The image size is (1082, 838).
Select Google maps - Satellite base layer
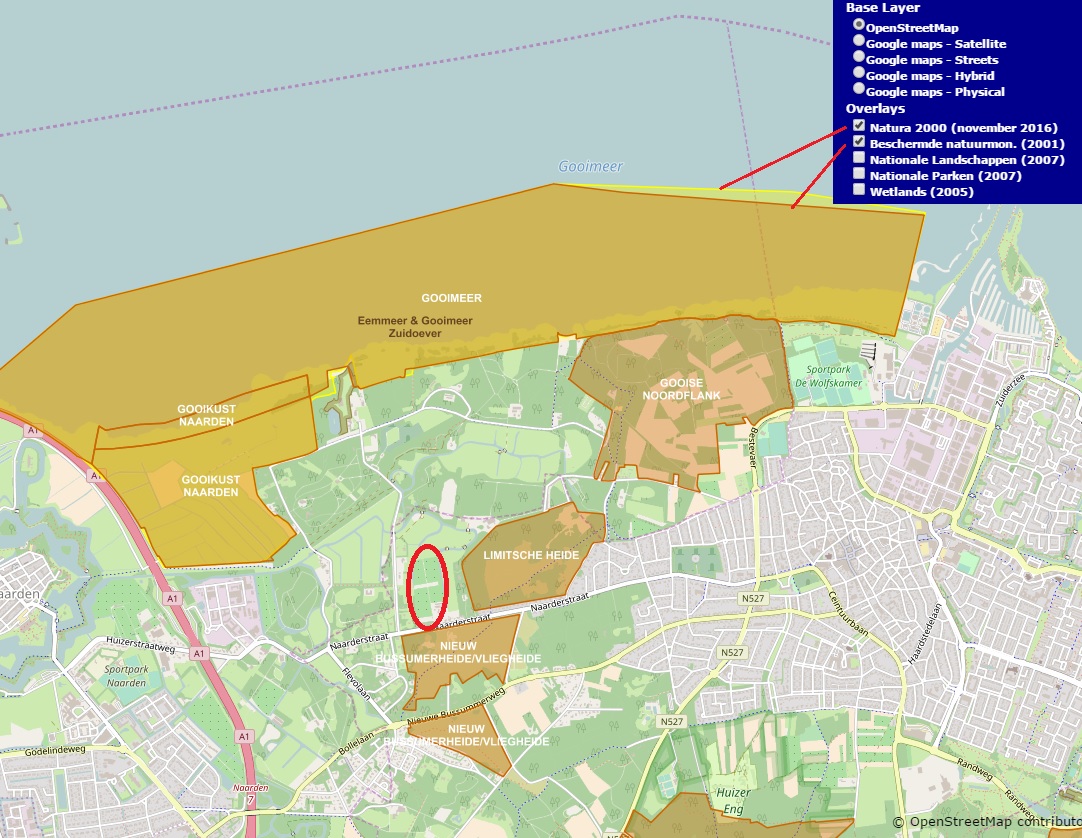pos(858,41)
